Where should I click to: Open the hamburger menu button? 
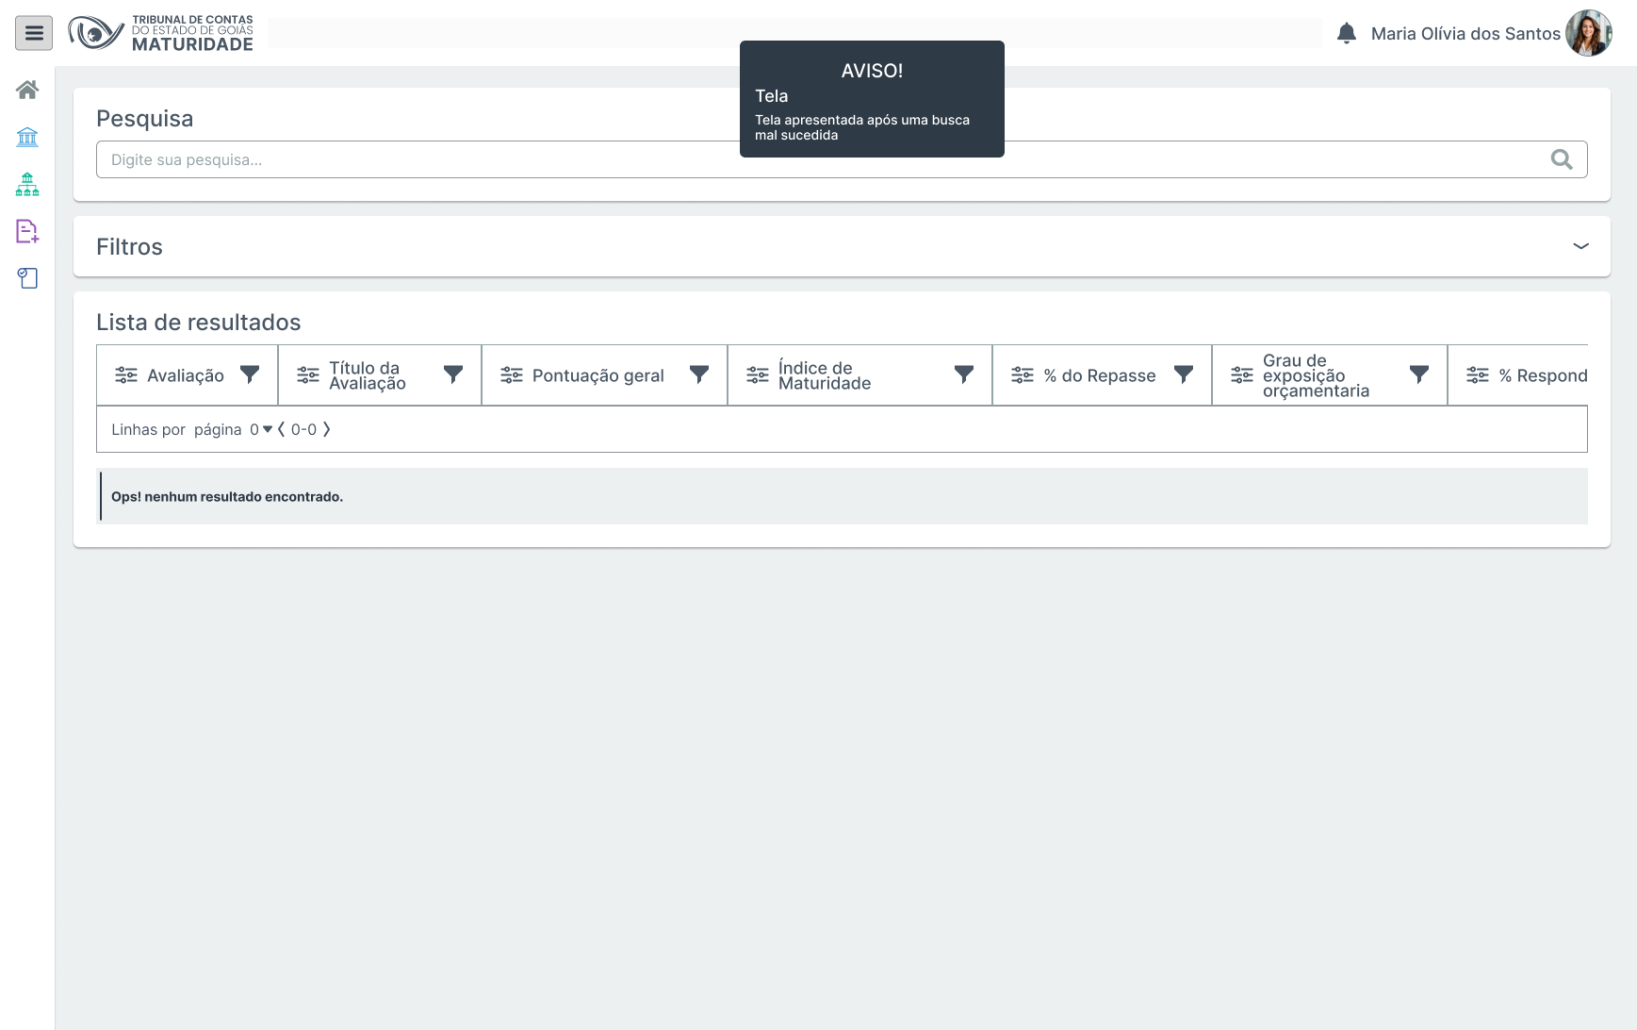pyautogui.click(x=34, y=33)
